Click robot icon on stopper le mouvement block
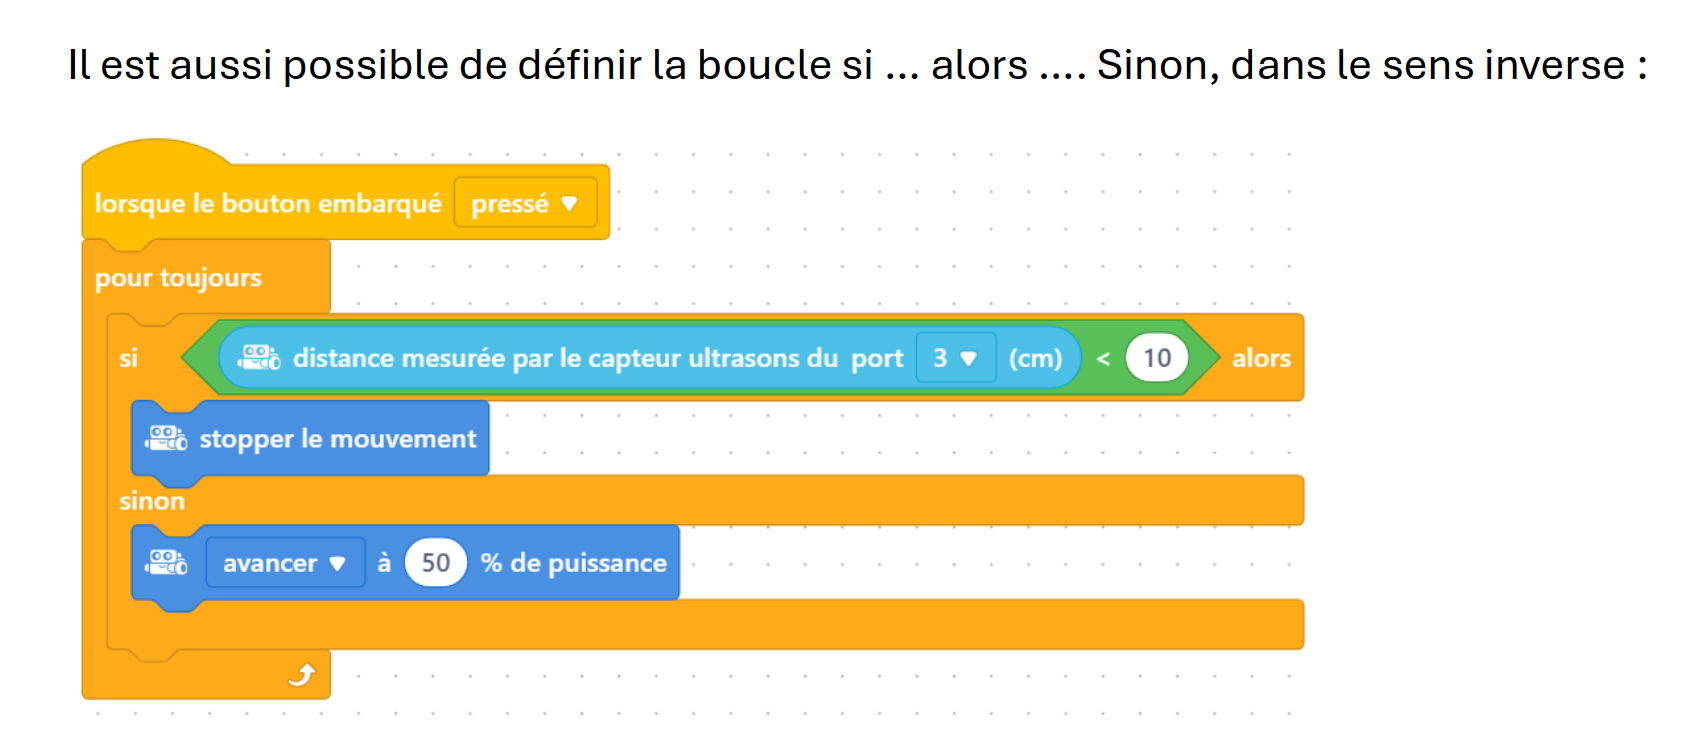Viewport: 1688px width, 730px height. coord(167,438)
